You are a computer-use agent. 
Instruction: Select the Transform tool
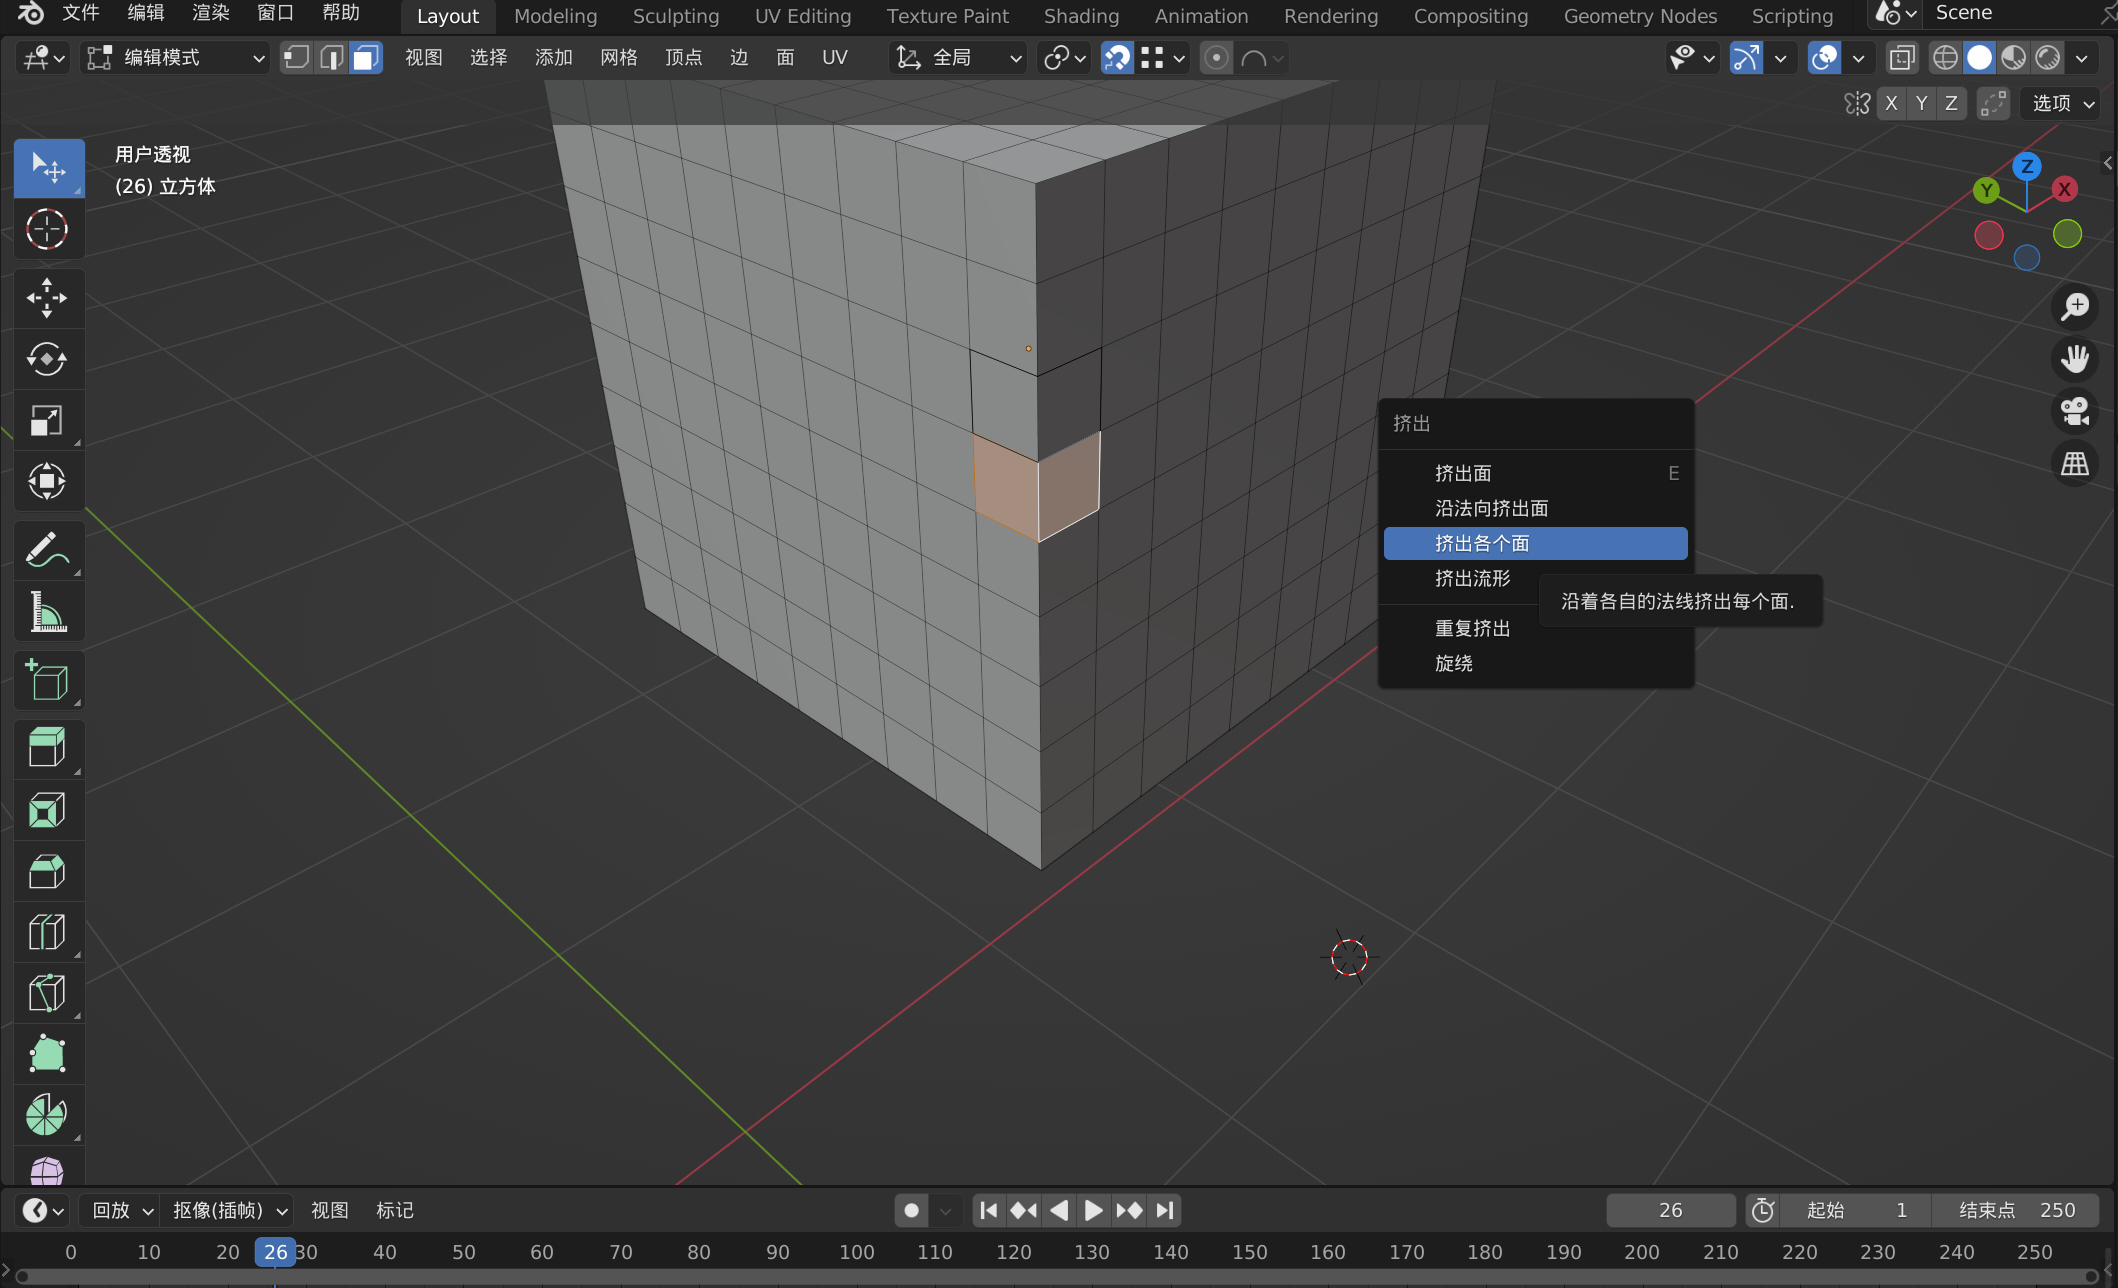pyautogui.click(x=48, y=481)
